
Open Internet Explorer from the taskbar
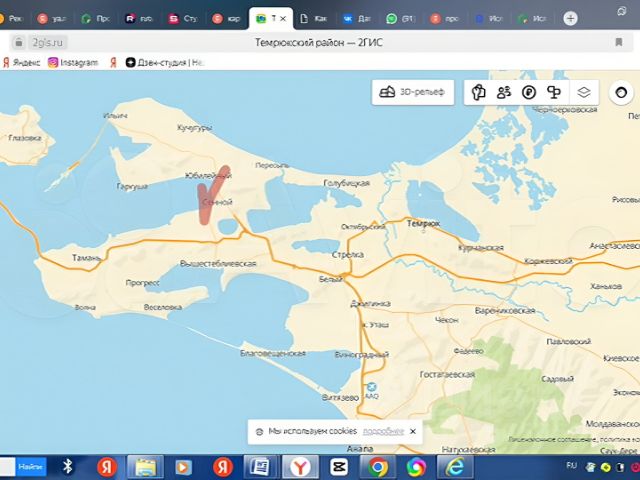click(x=456, y=467)
